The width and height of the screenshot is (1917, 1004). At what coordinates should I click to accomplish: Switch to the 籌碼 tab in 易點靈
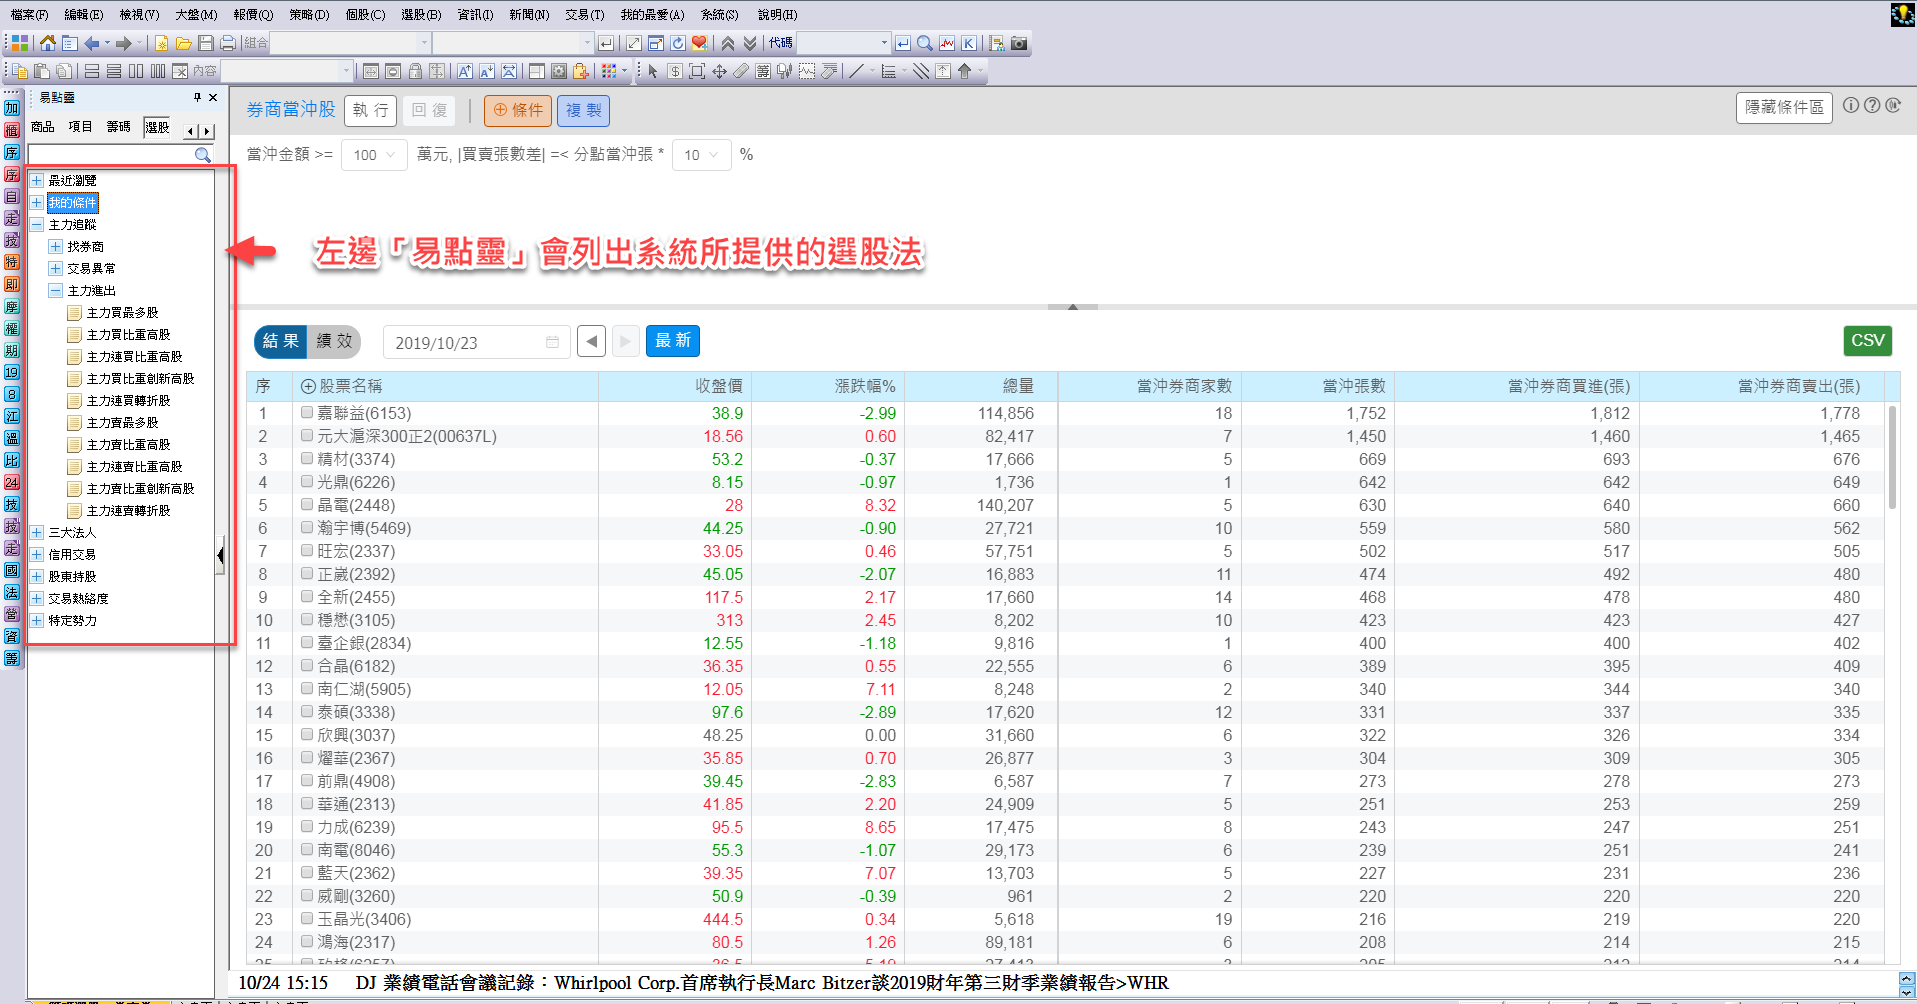(119, 127)
